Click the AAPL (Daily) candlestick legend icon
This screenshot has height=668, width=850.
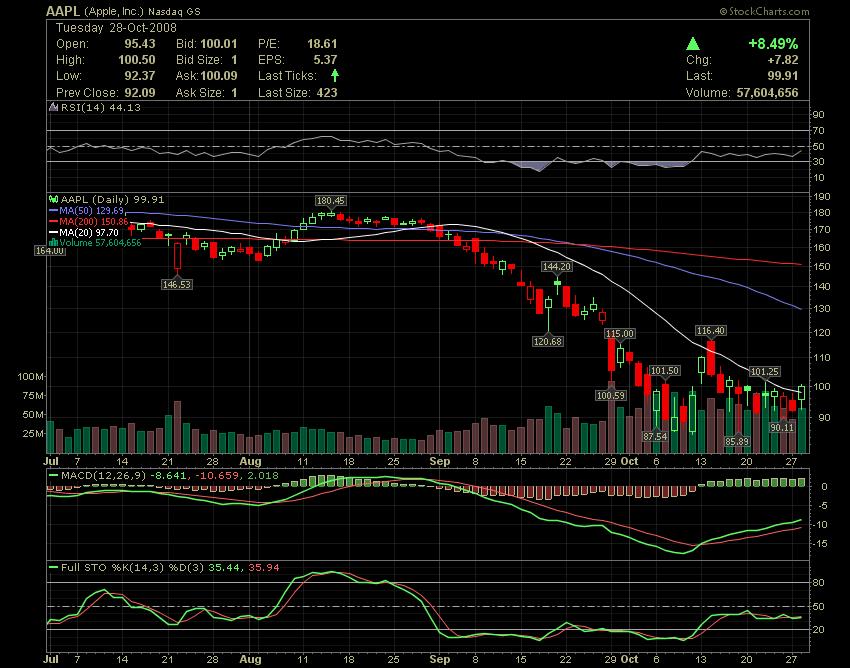click(54, 200)
